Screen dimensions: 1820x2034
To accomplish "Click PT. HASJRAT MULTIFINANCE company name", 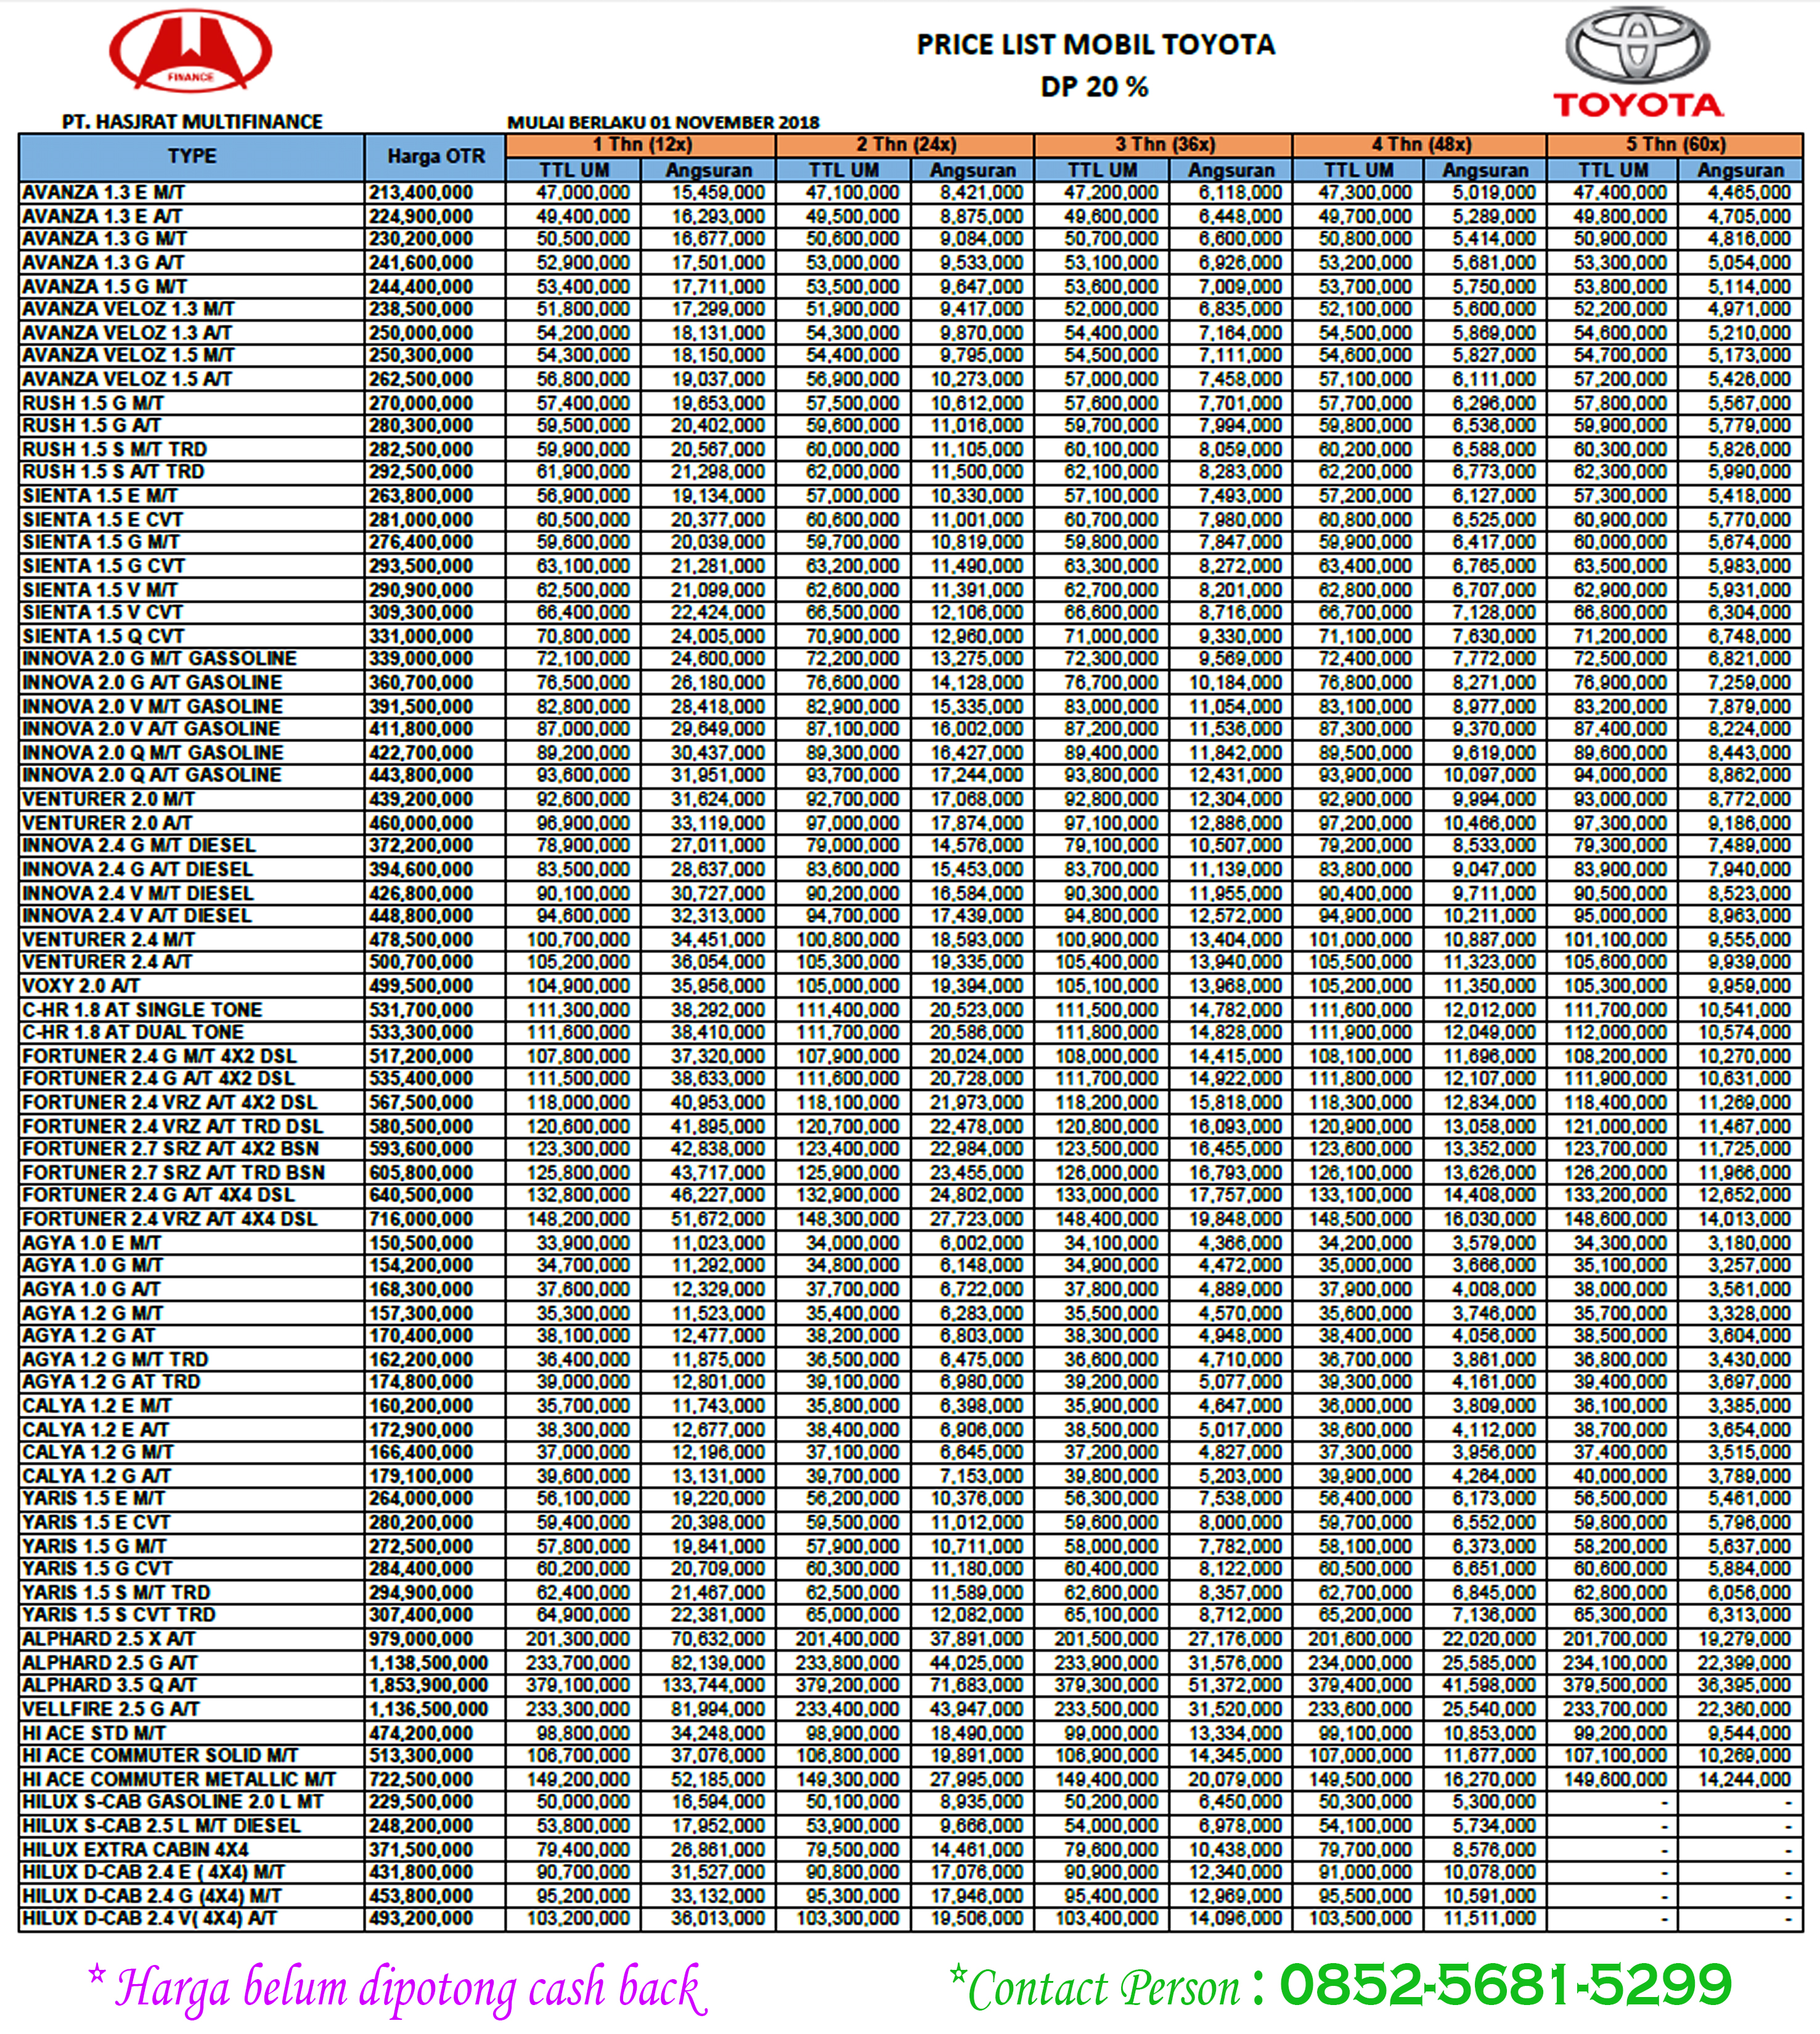I will [192, 122].
